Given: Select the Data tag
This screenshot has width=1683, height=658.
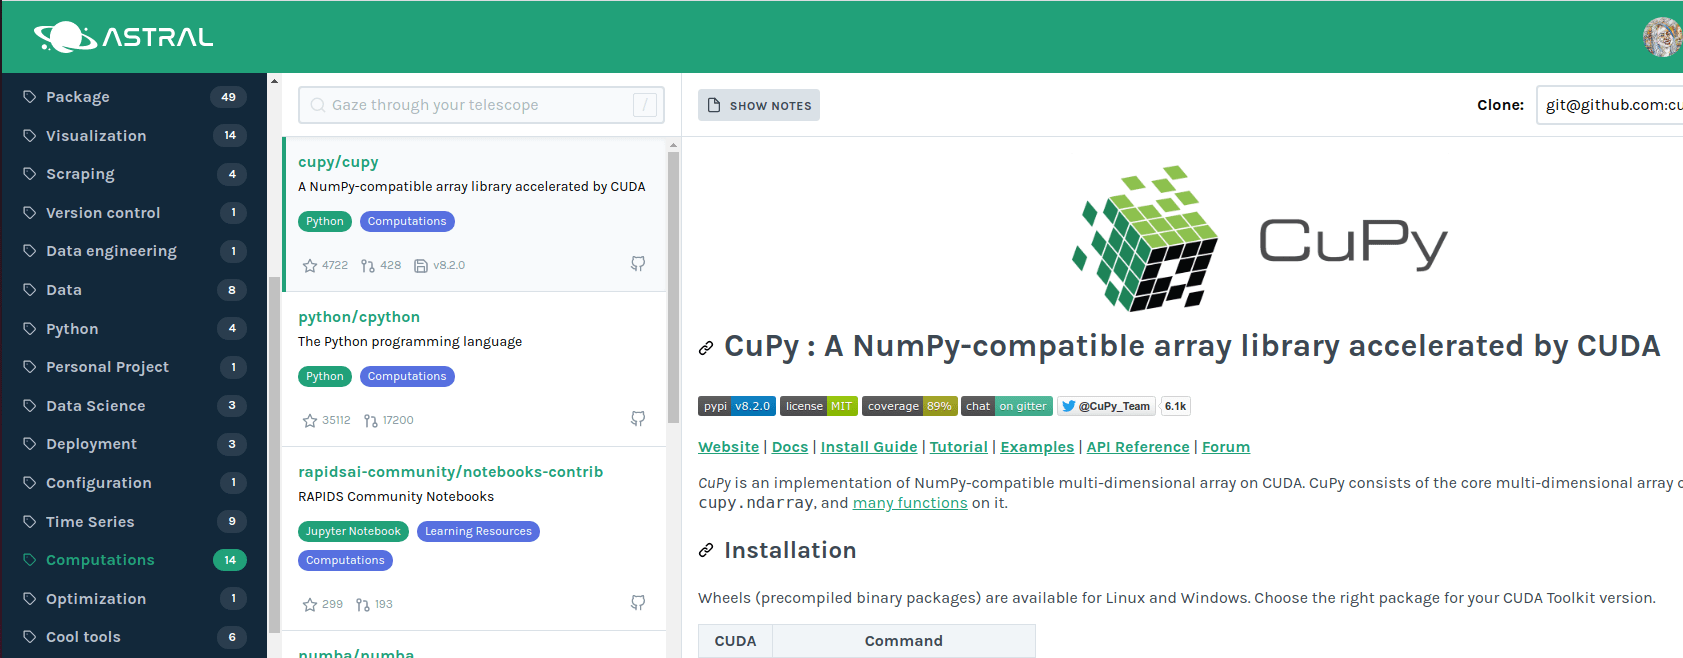Looking at the screenshot, I should click(x=134, y=290).
